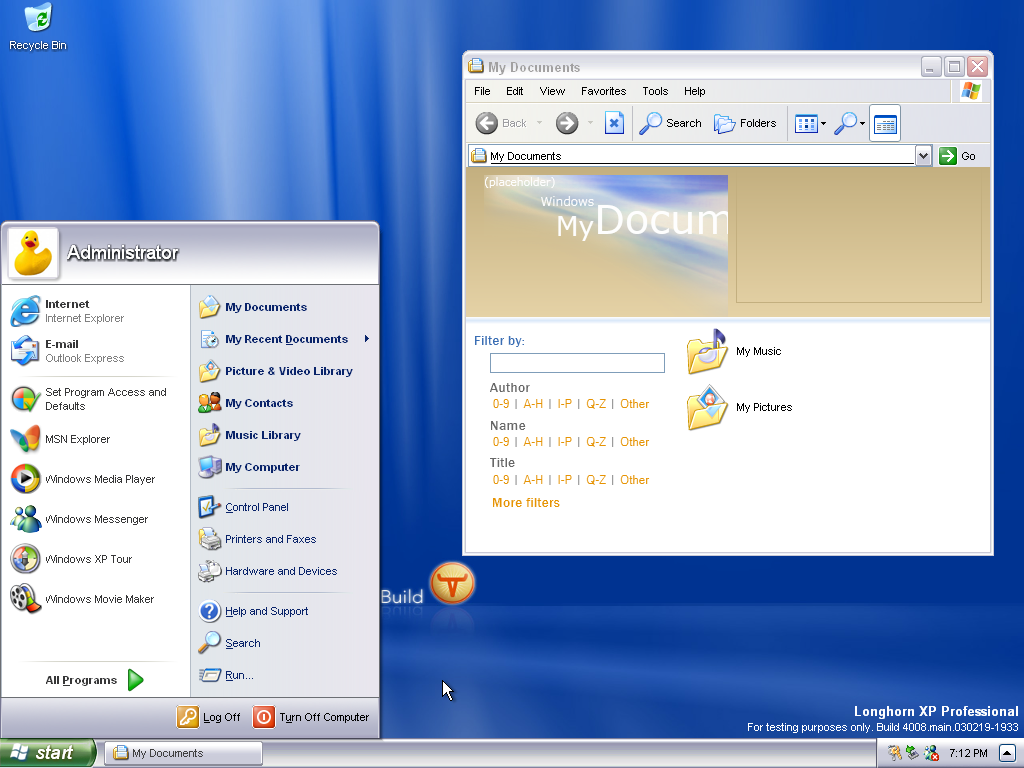
Task: Click the Folders toolbar button
Action: (x=745, y=123)
